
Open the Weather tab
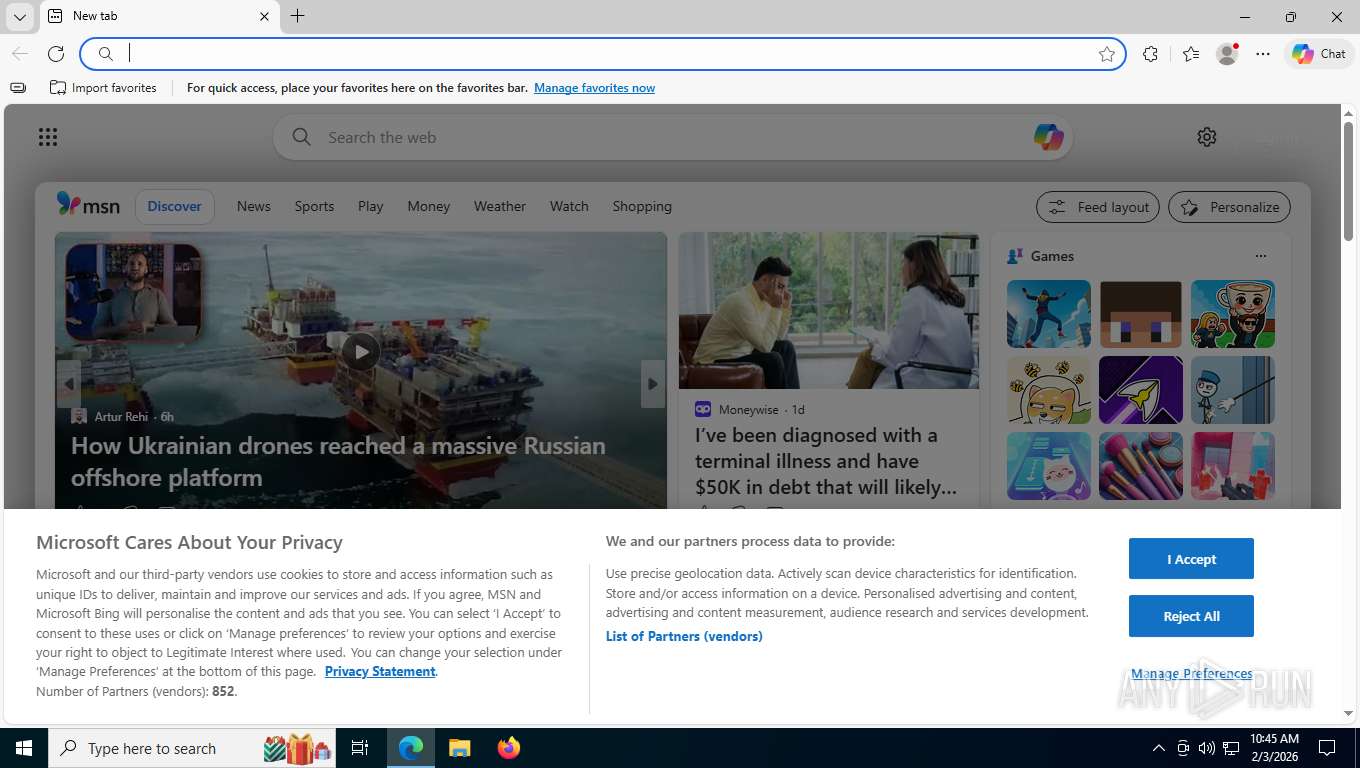pos(500,206)
